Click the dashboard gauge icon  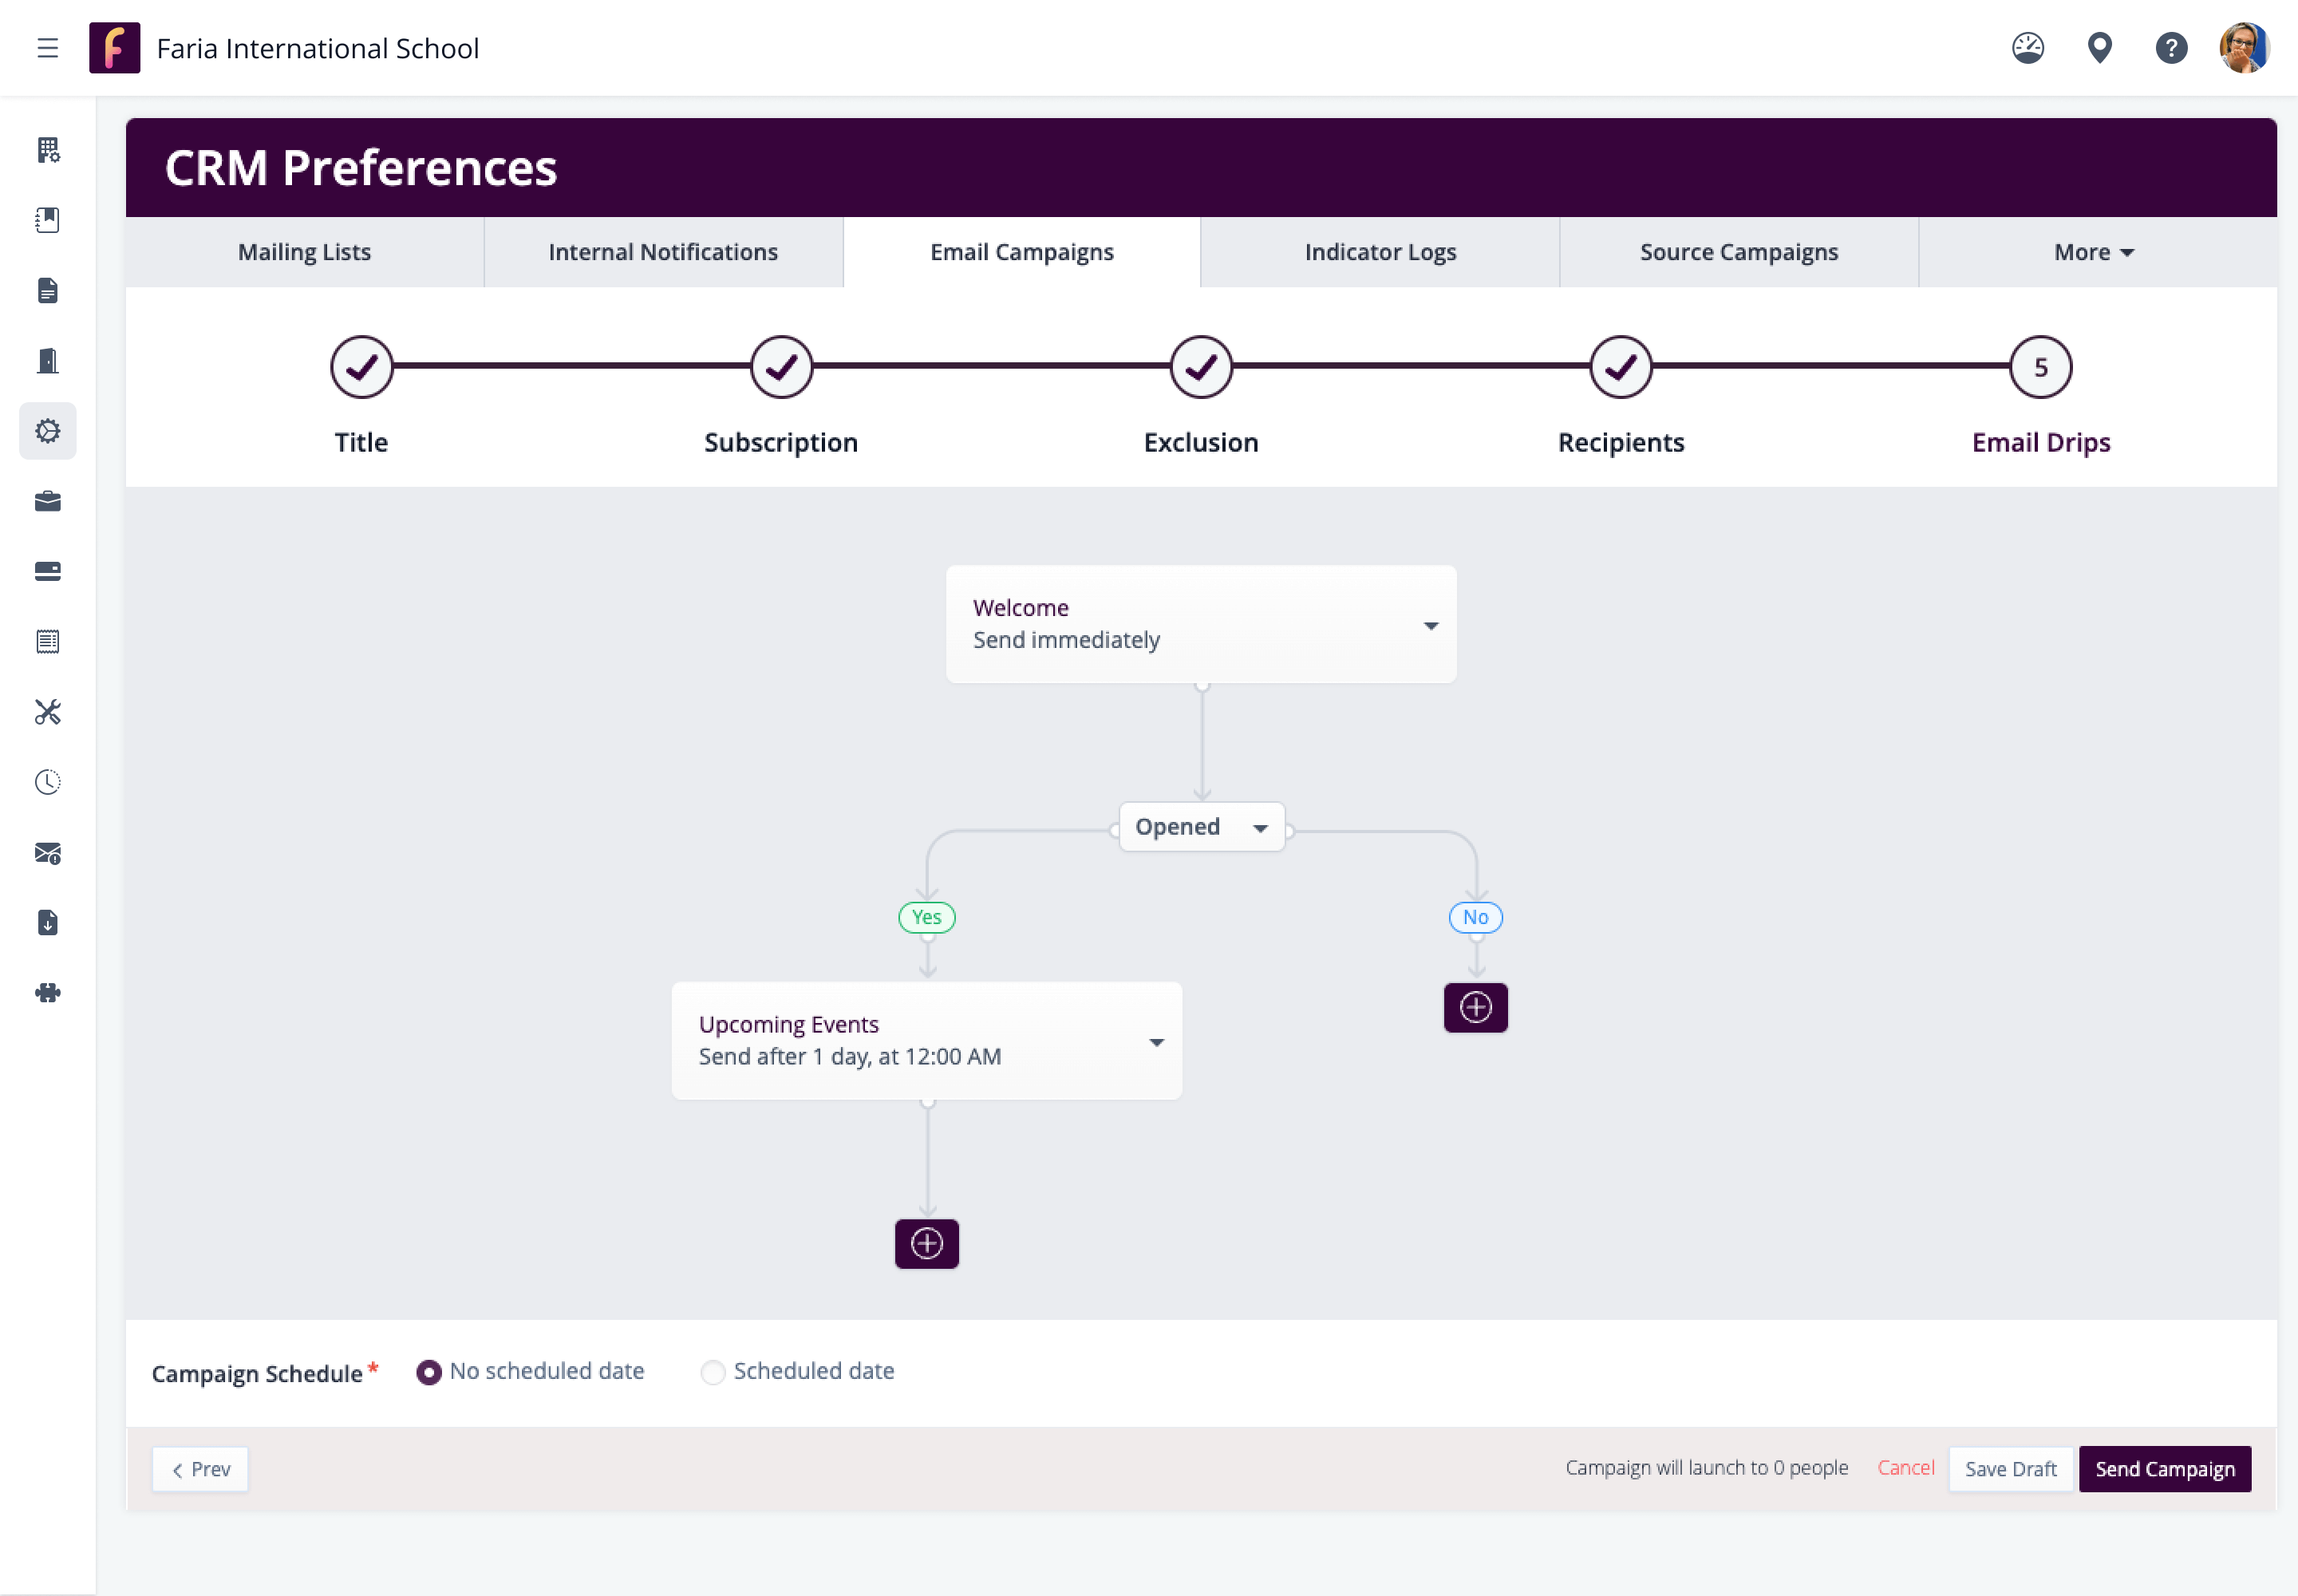(2027, 48)
